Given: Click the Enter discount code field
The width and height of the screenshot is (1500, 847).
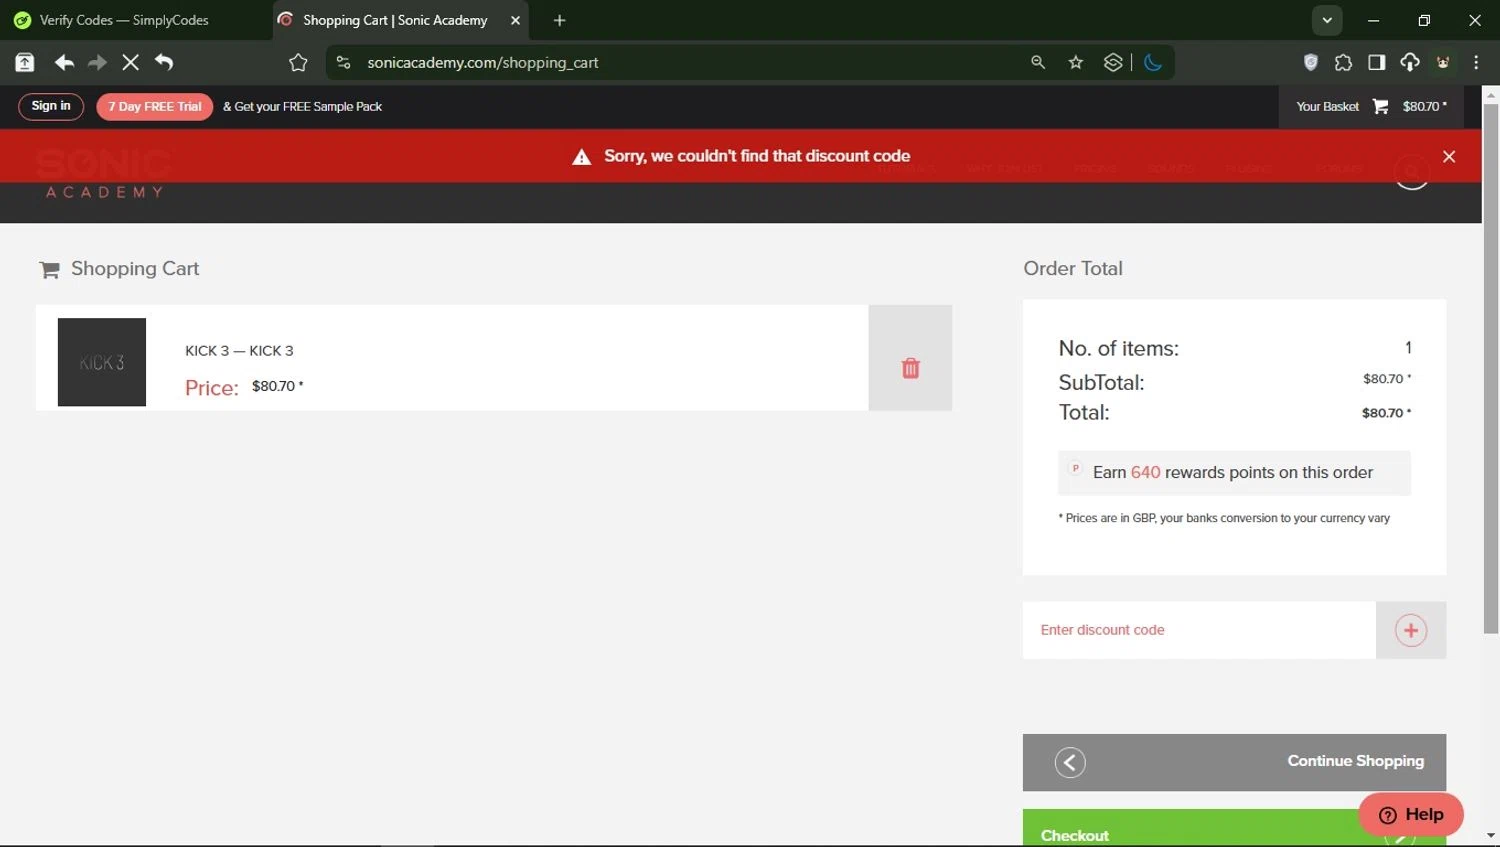Looking at the screenshot, I should (1199, 630).
